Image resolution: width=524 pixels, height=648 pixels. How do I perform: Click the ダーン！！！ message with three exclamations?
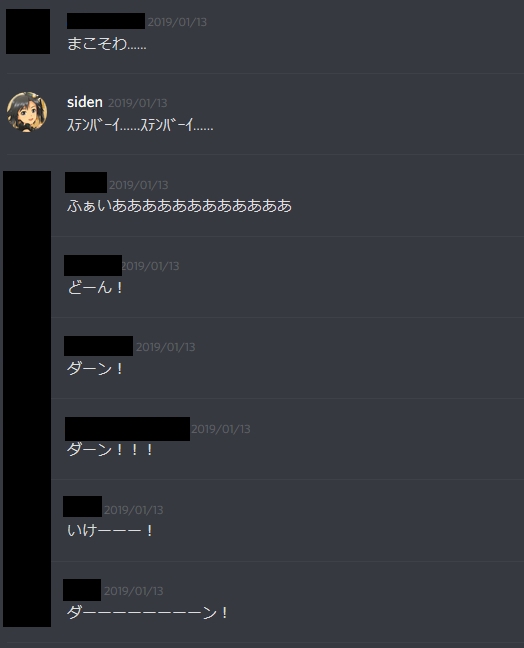[x=110, y=449]
